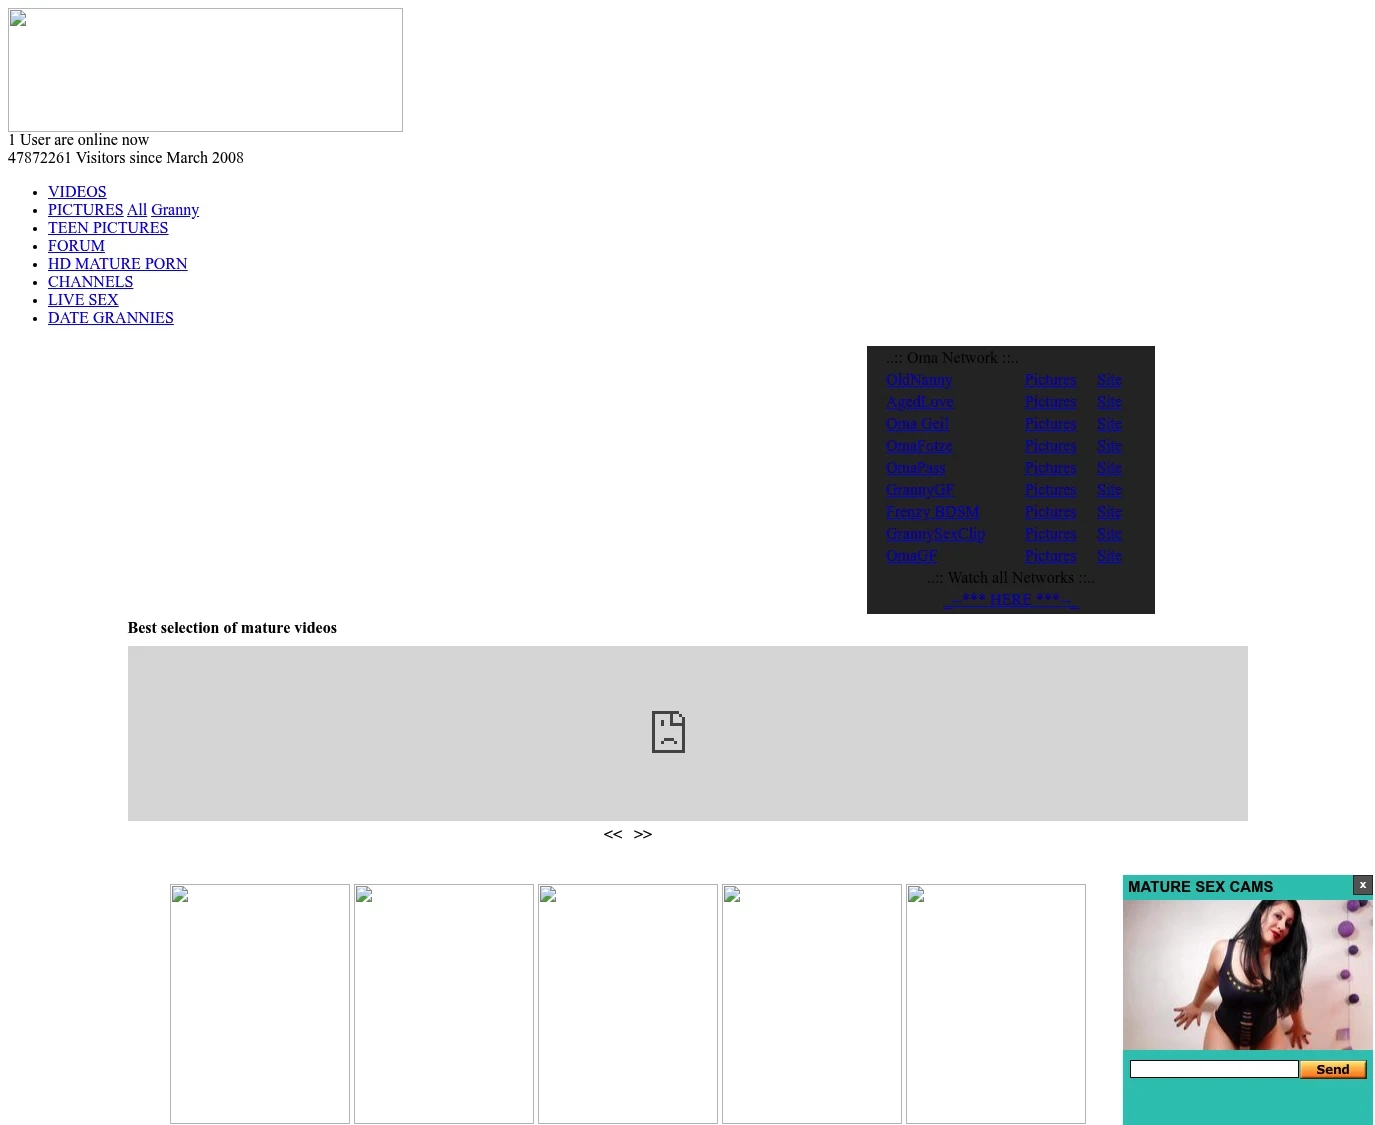Open the OldNanny network link
The image size is (1375, 1125).
click(919, 380)
